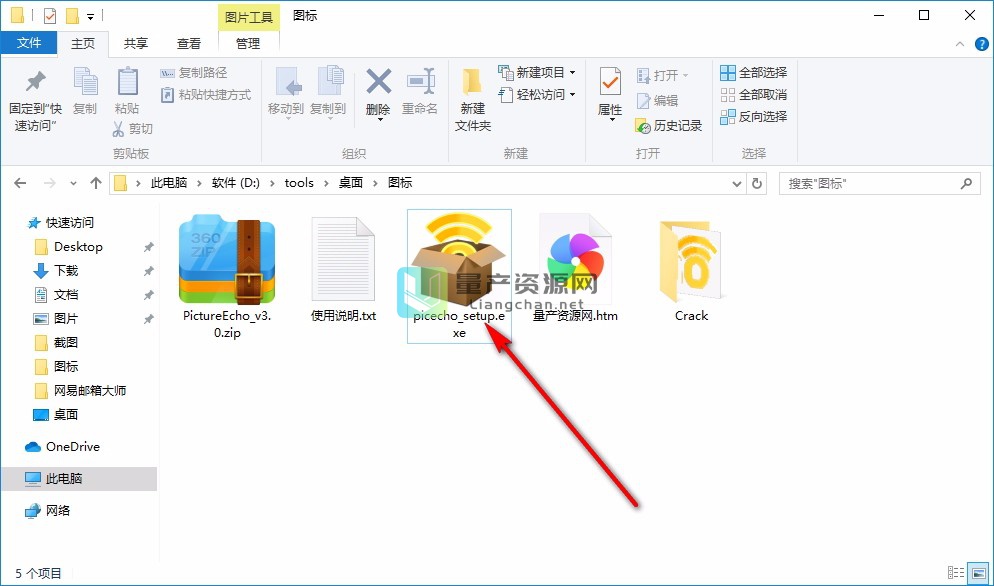
Task: Select Copy path (复制路径)
Action: (193, 73)
